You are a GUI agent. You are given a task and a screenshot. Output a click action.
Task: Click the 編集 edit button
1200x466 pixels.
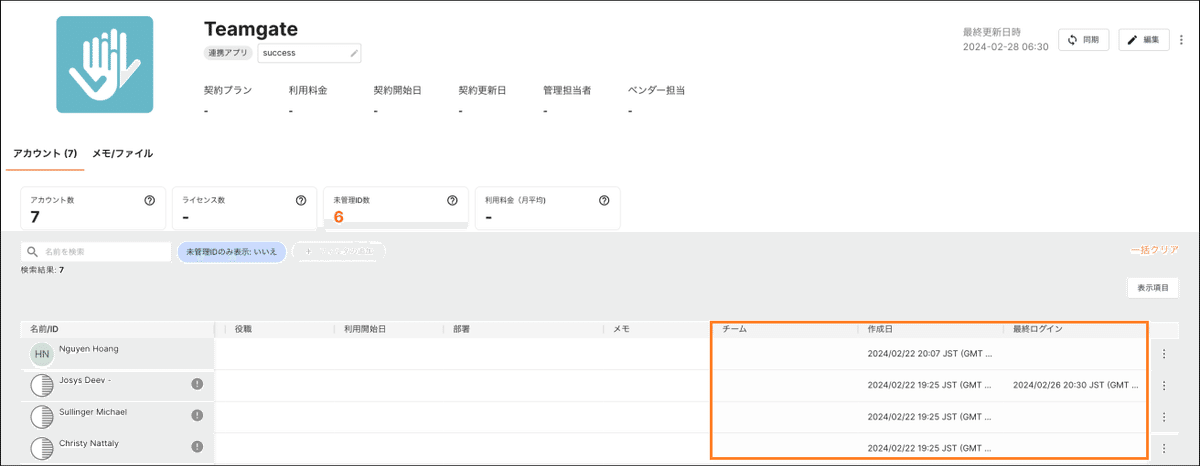[1144, 40]
